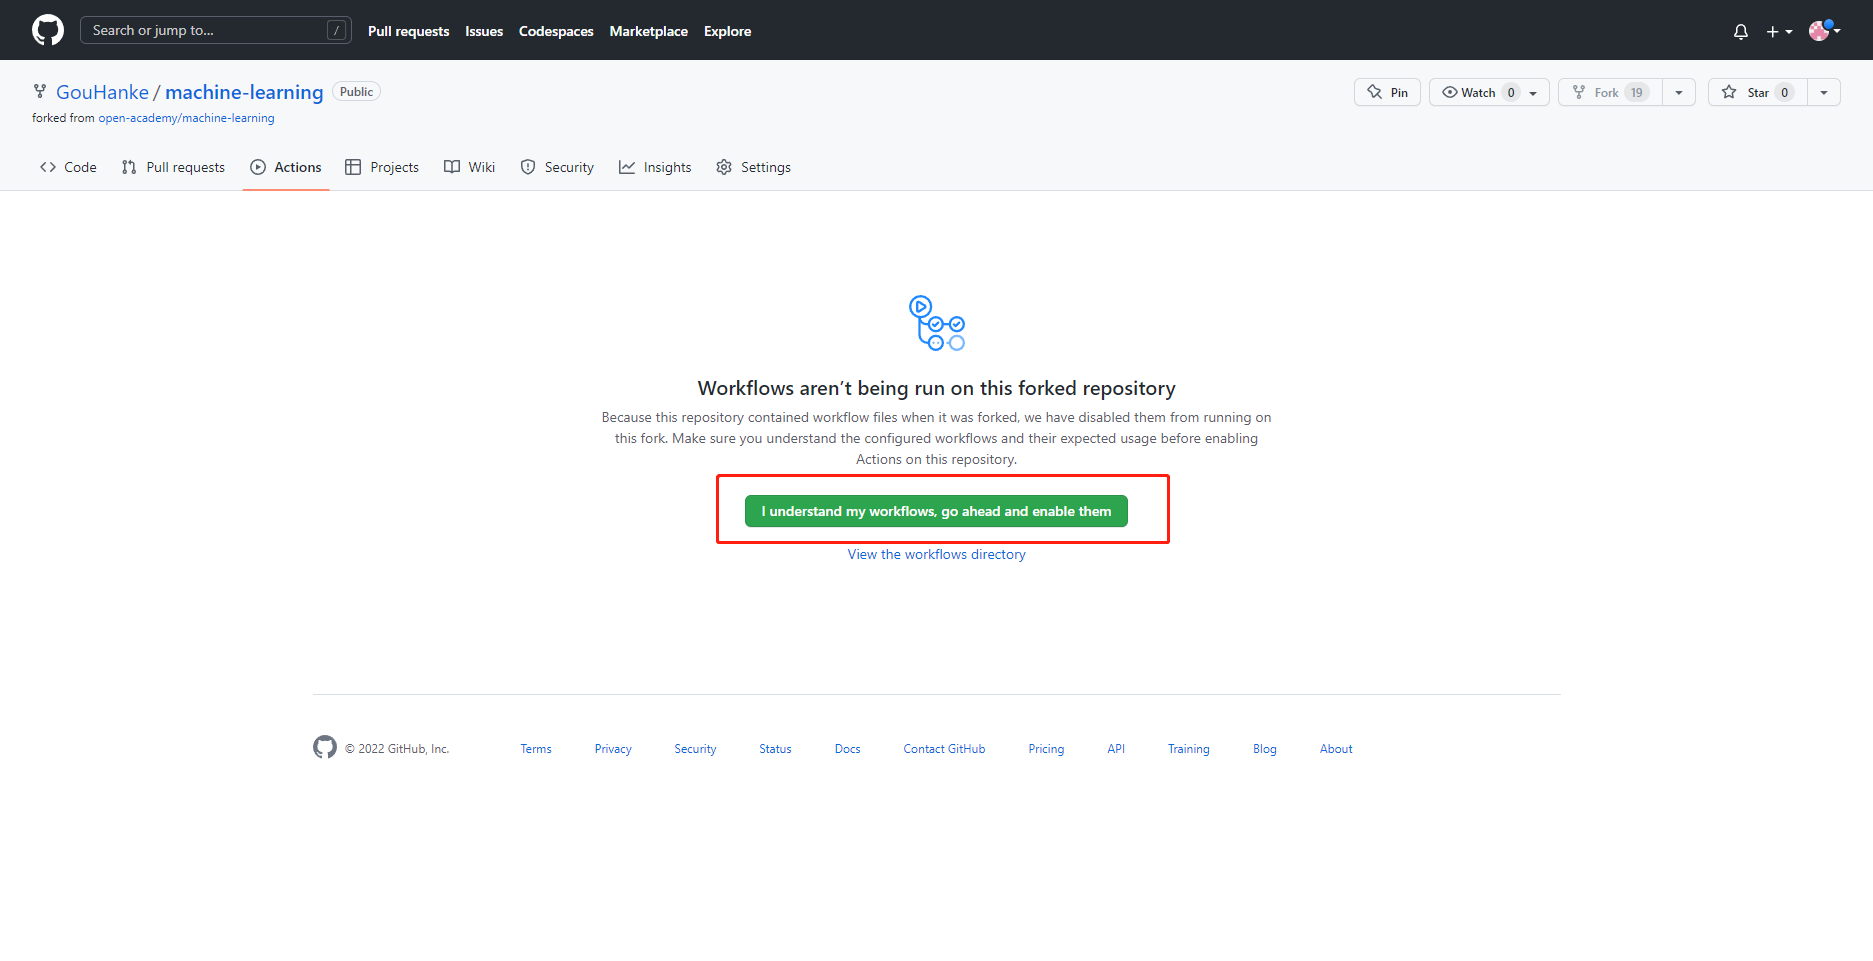1873x961 pixels.
Task: Star this repository
Action: (x=1757, y=92)
